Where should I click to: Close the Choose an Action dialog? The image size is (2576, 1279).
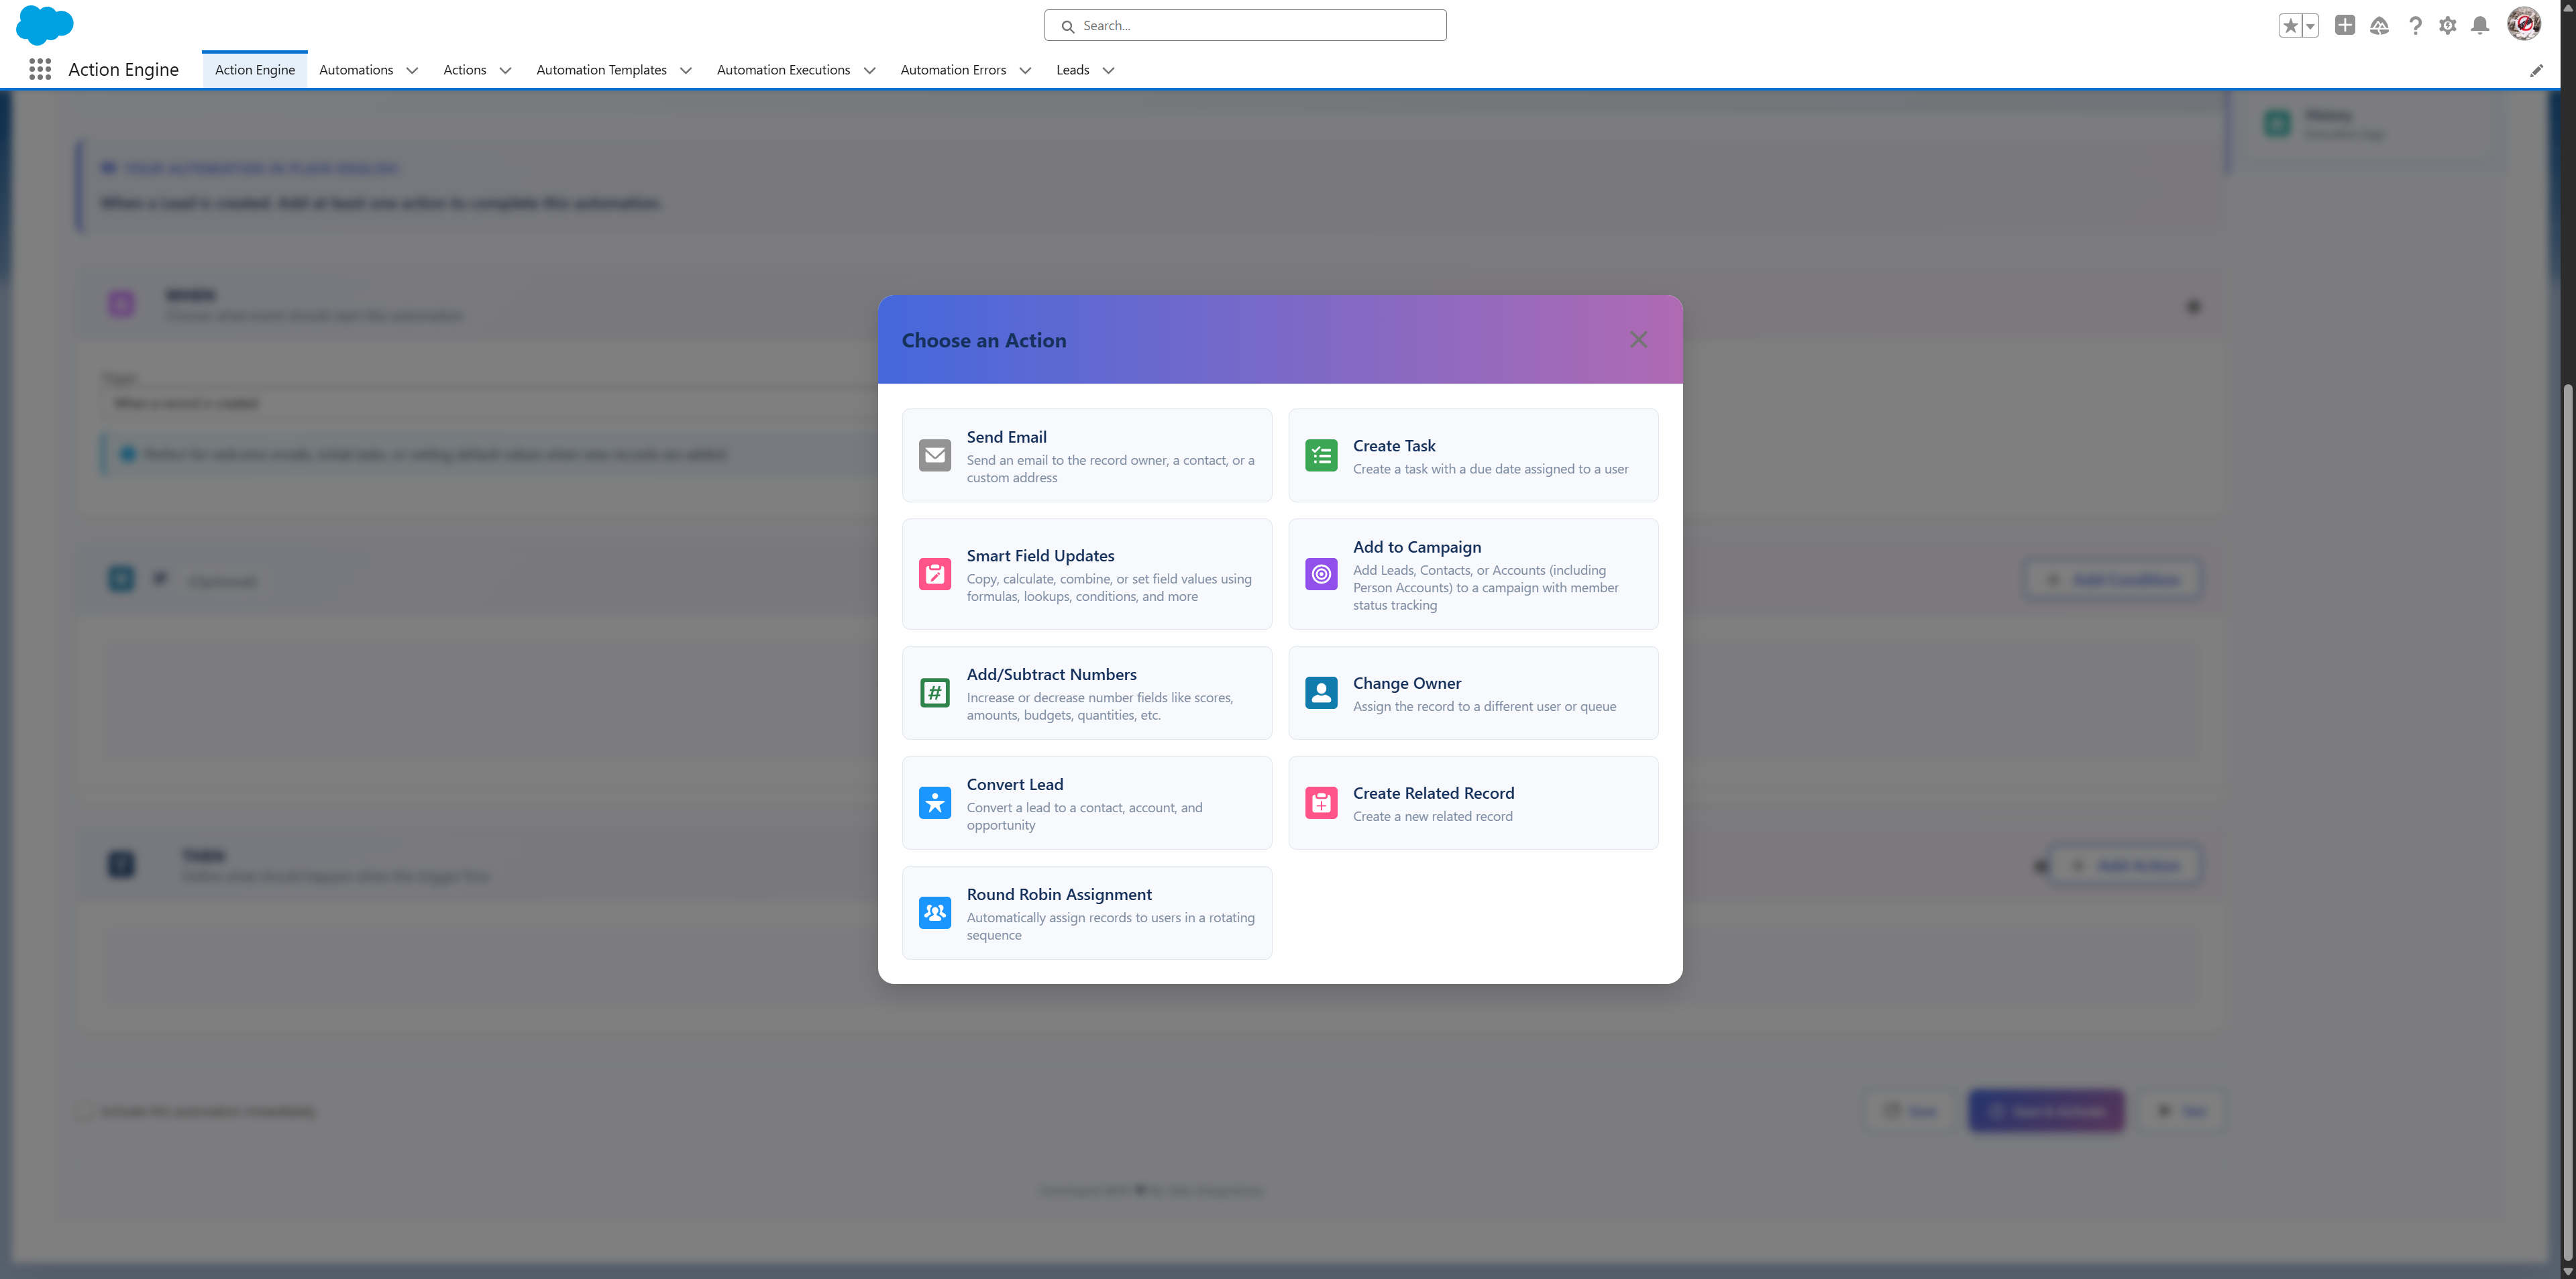coord(1638,339)
